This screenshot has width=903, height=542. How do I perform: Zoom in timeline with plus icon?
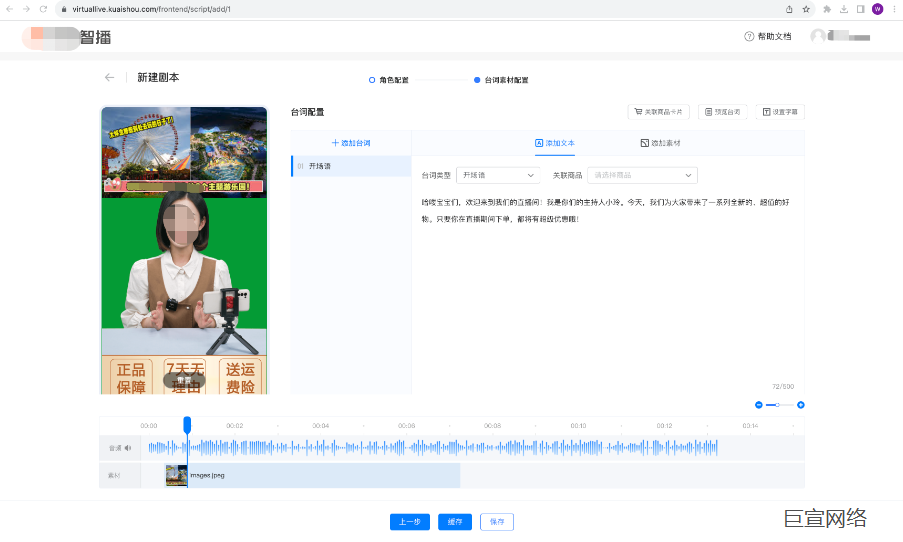(x=800, y=405)
